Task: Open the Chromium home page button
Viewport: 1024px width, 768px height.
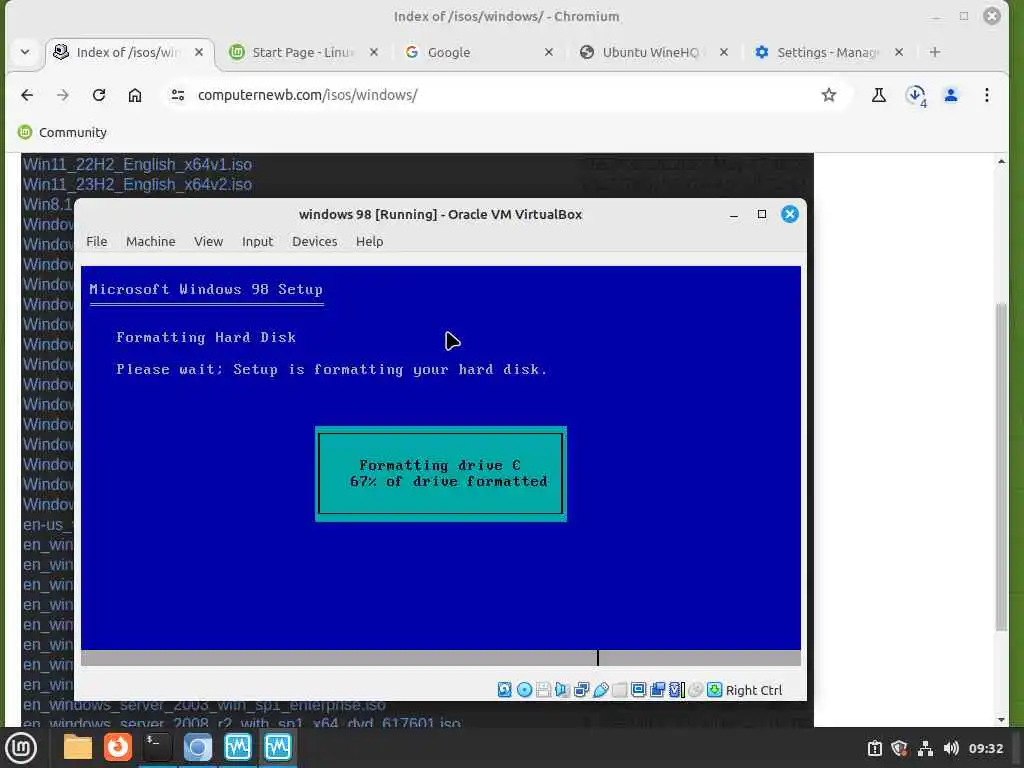Action: [x=135, y=95]
